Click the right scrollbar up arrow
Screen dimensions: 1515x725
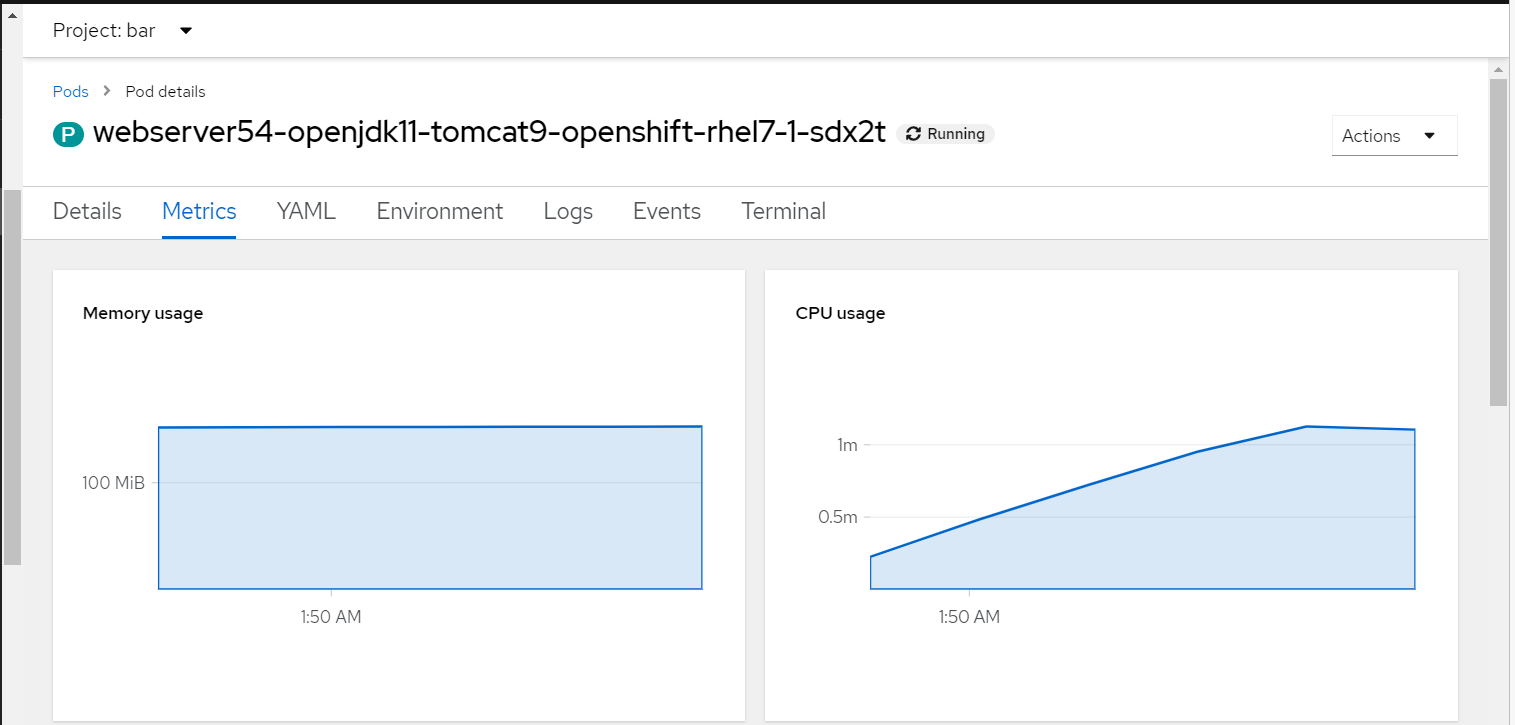(1497, 69)
